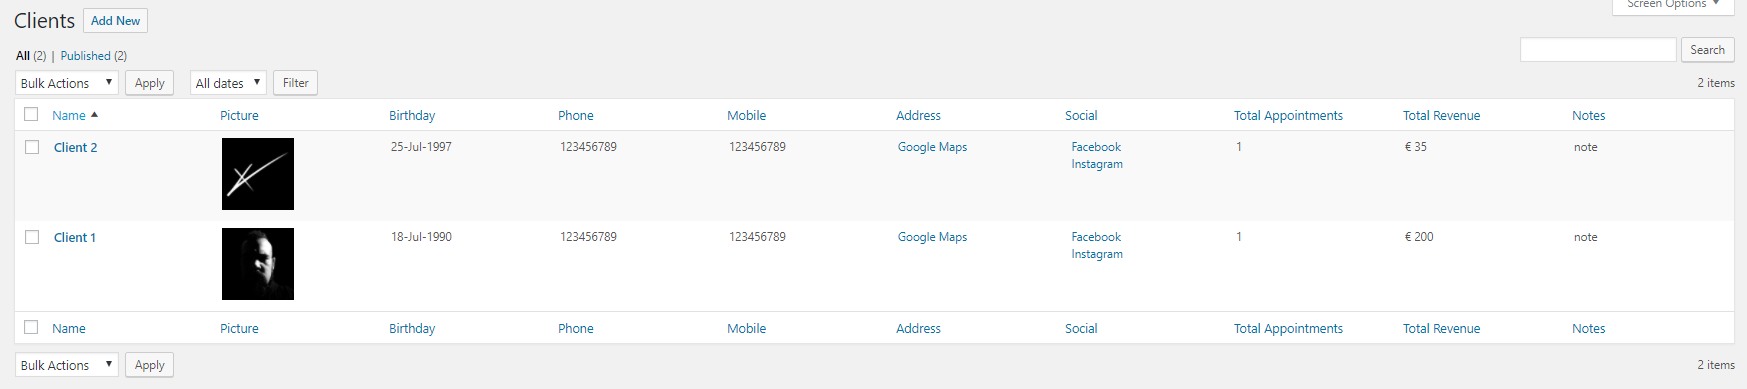Image resolution: width=1747 pixels, height=389 pixels.
Task: Open Client 2 picture thumbnail
Action: click(x=258, y=174)
